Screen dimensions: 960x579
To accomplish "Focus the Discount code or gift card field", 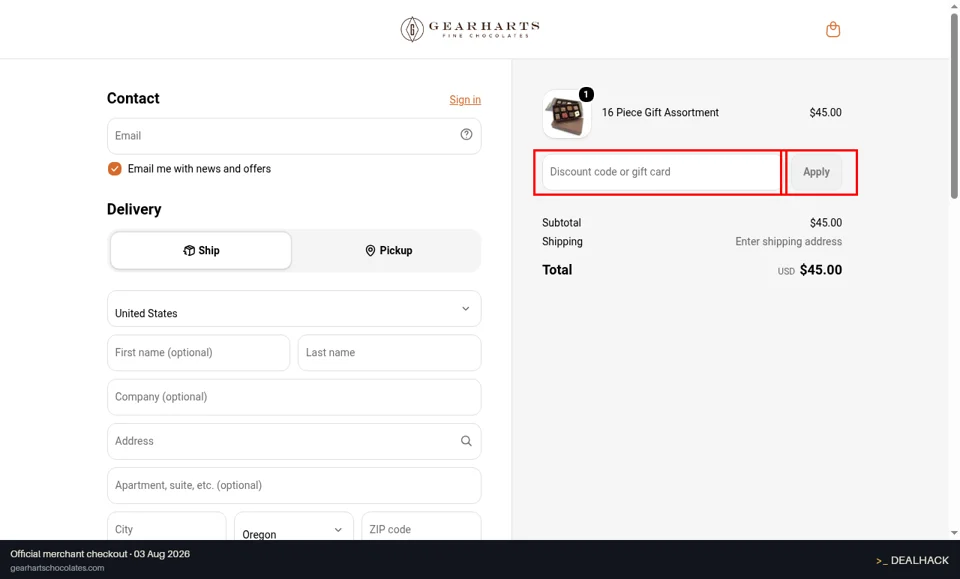I will (661, 172).
